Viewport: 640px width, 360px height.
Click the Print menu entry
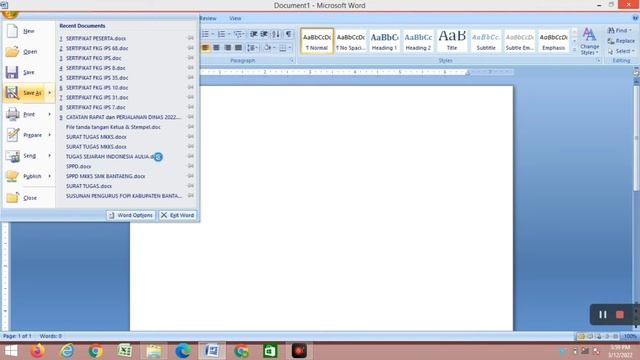coord(28,114)
